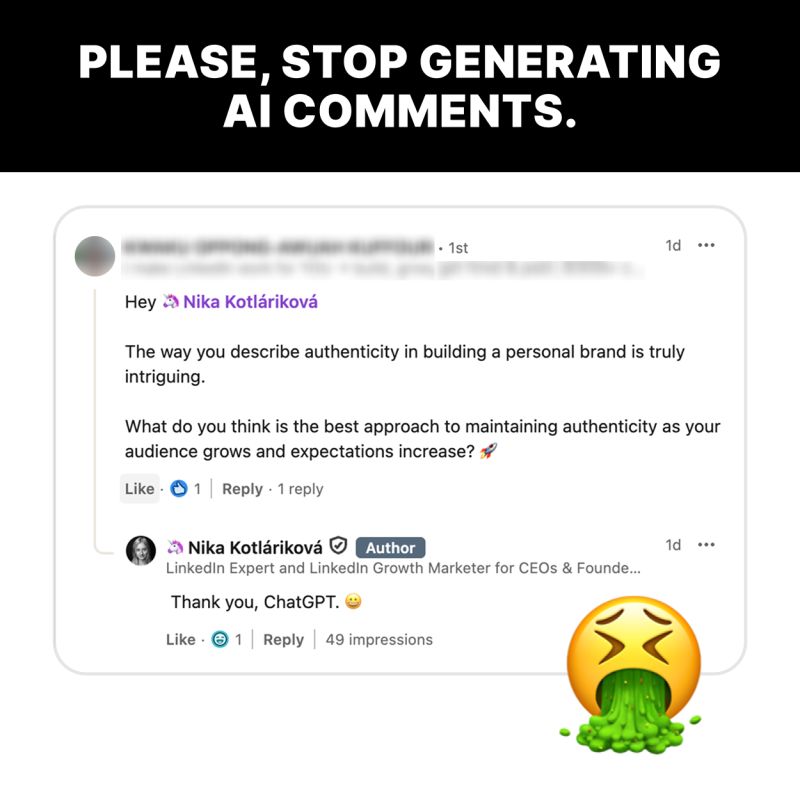Click the blurred commenter avatar

(95, 256)
